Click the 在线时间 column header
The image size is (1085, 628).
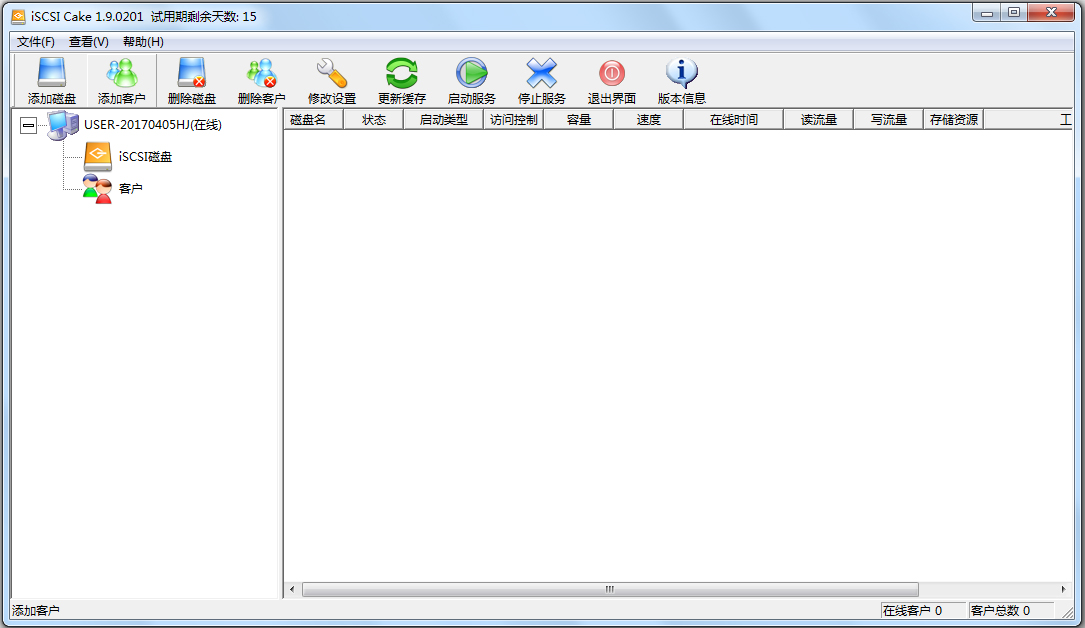tap(733, 120)
